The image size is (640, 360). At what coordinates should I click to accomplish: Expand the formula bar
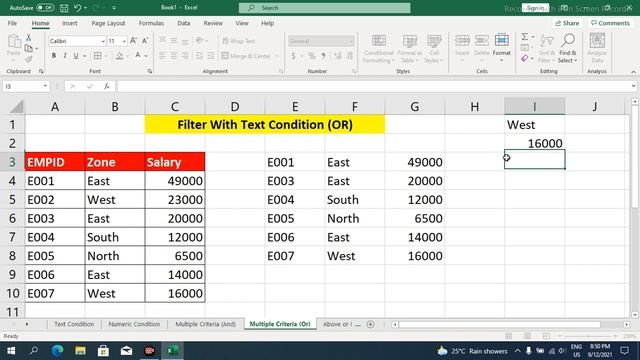633,86
